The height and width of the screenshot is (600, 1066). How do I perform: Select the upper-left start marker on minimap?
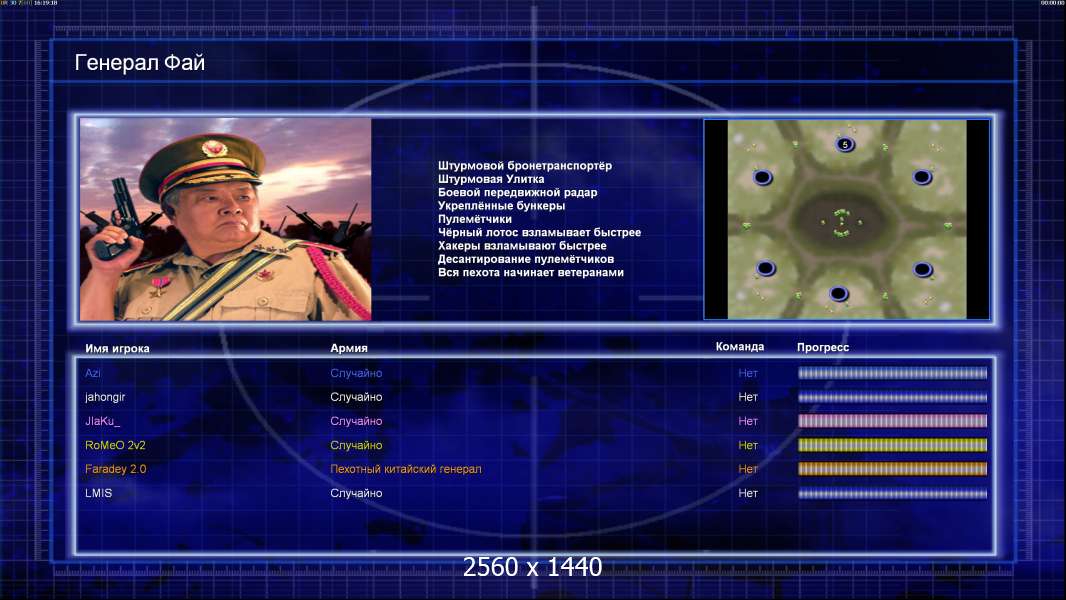click(x=763, y=177)
